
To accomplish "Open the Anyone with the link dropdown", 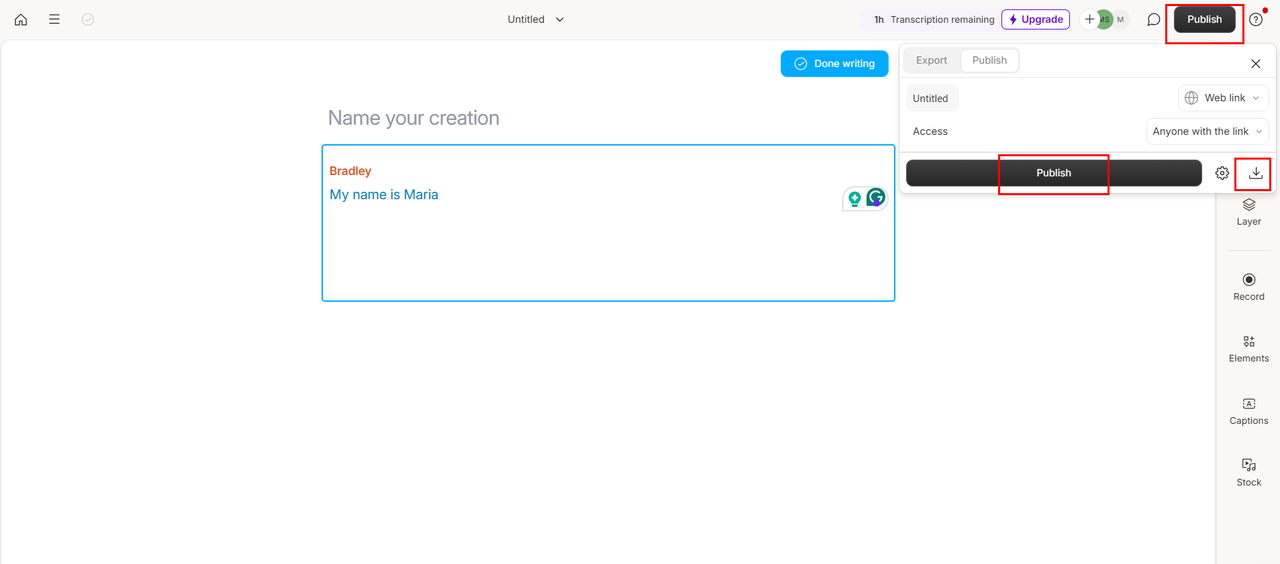I will (x=1208, y=131).
